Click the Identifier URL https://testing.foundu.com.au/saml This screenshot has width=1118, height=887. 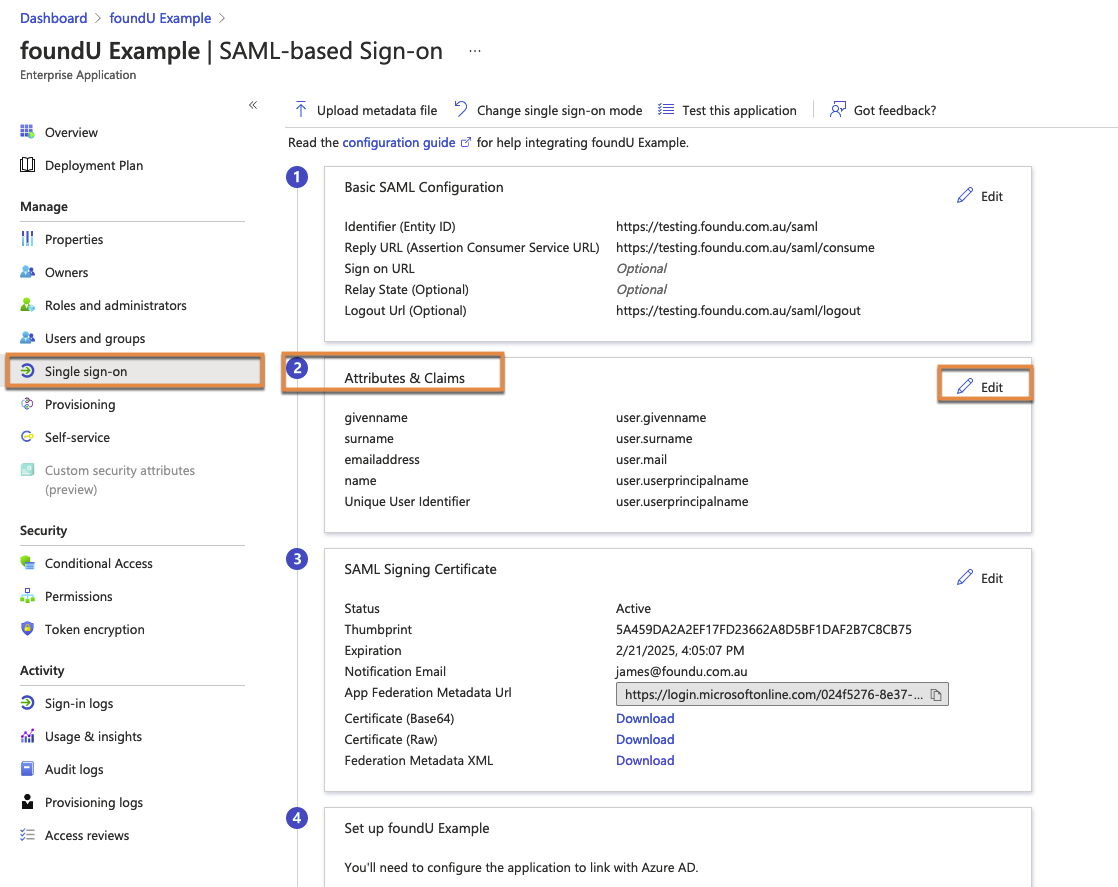pos(717,227)
